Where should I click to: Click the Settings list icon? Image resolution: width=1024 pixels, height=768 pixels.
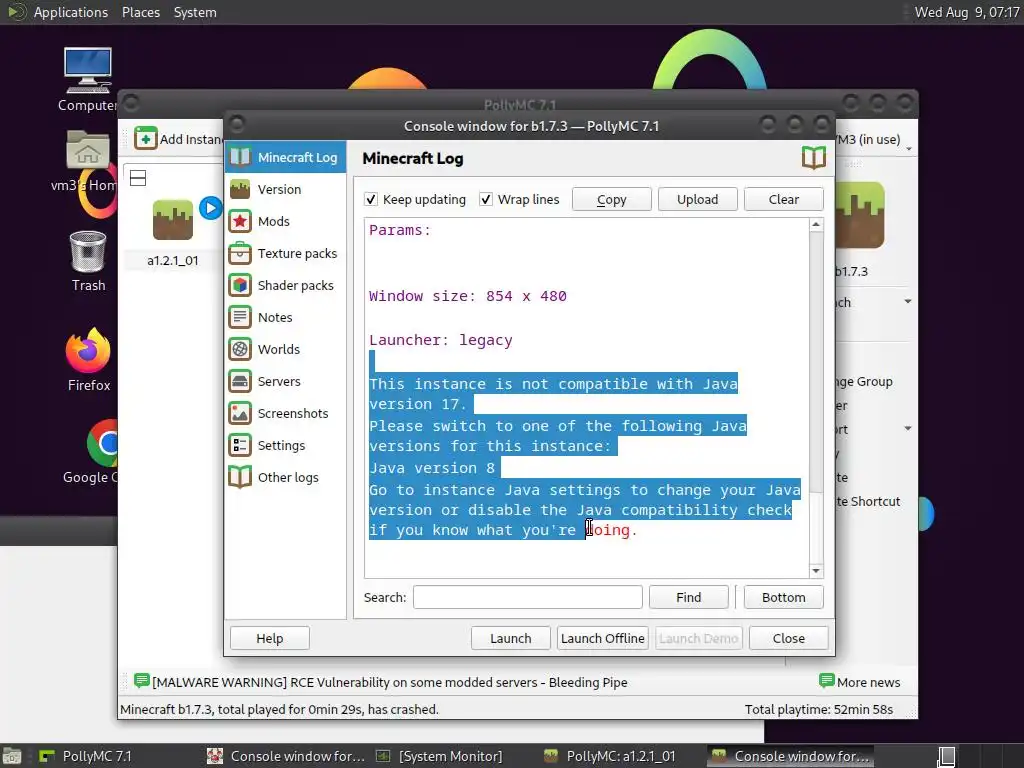point(240,445)
